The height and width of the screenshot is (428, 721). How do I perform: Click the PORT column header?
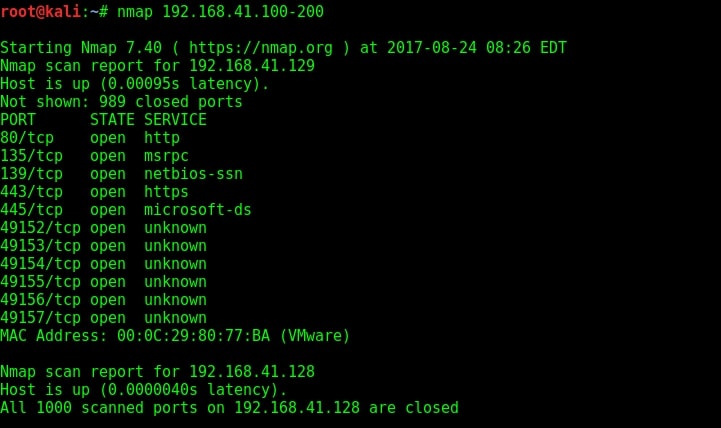pos(18,120)
